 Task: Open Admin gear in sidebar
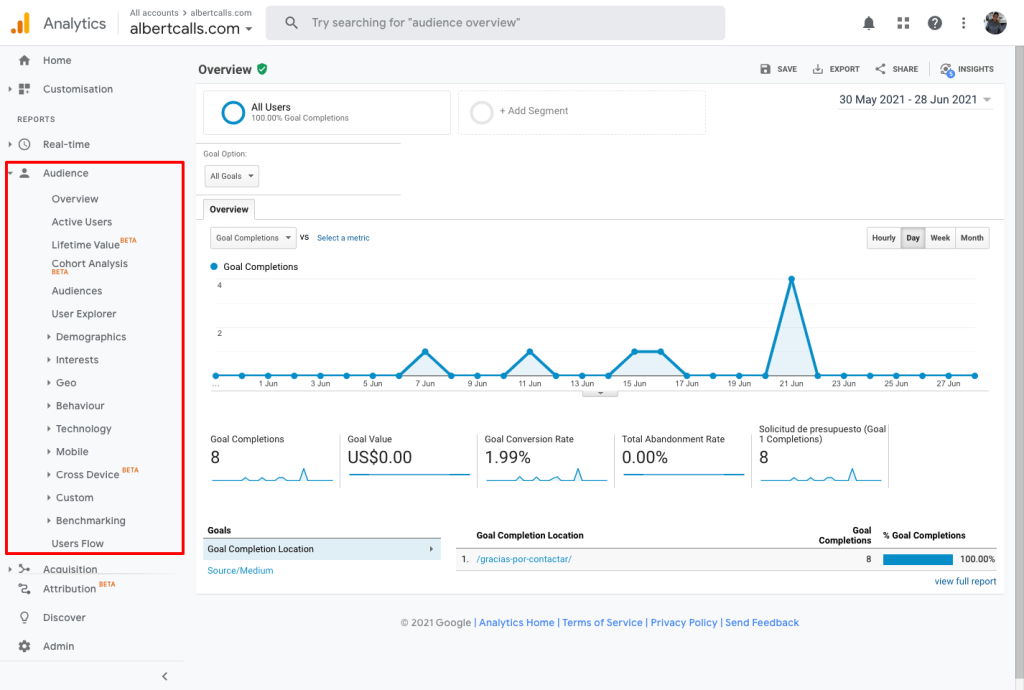[x=25, y=646]
